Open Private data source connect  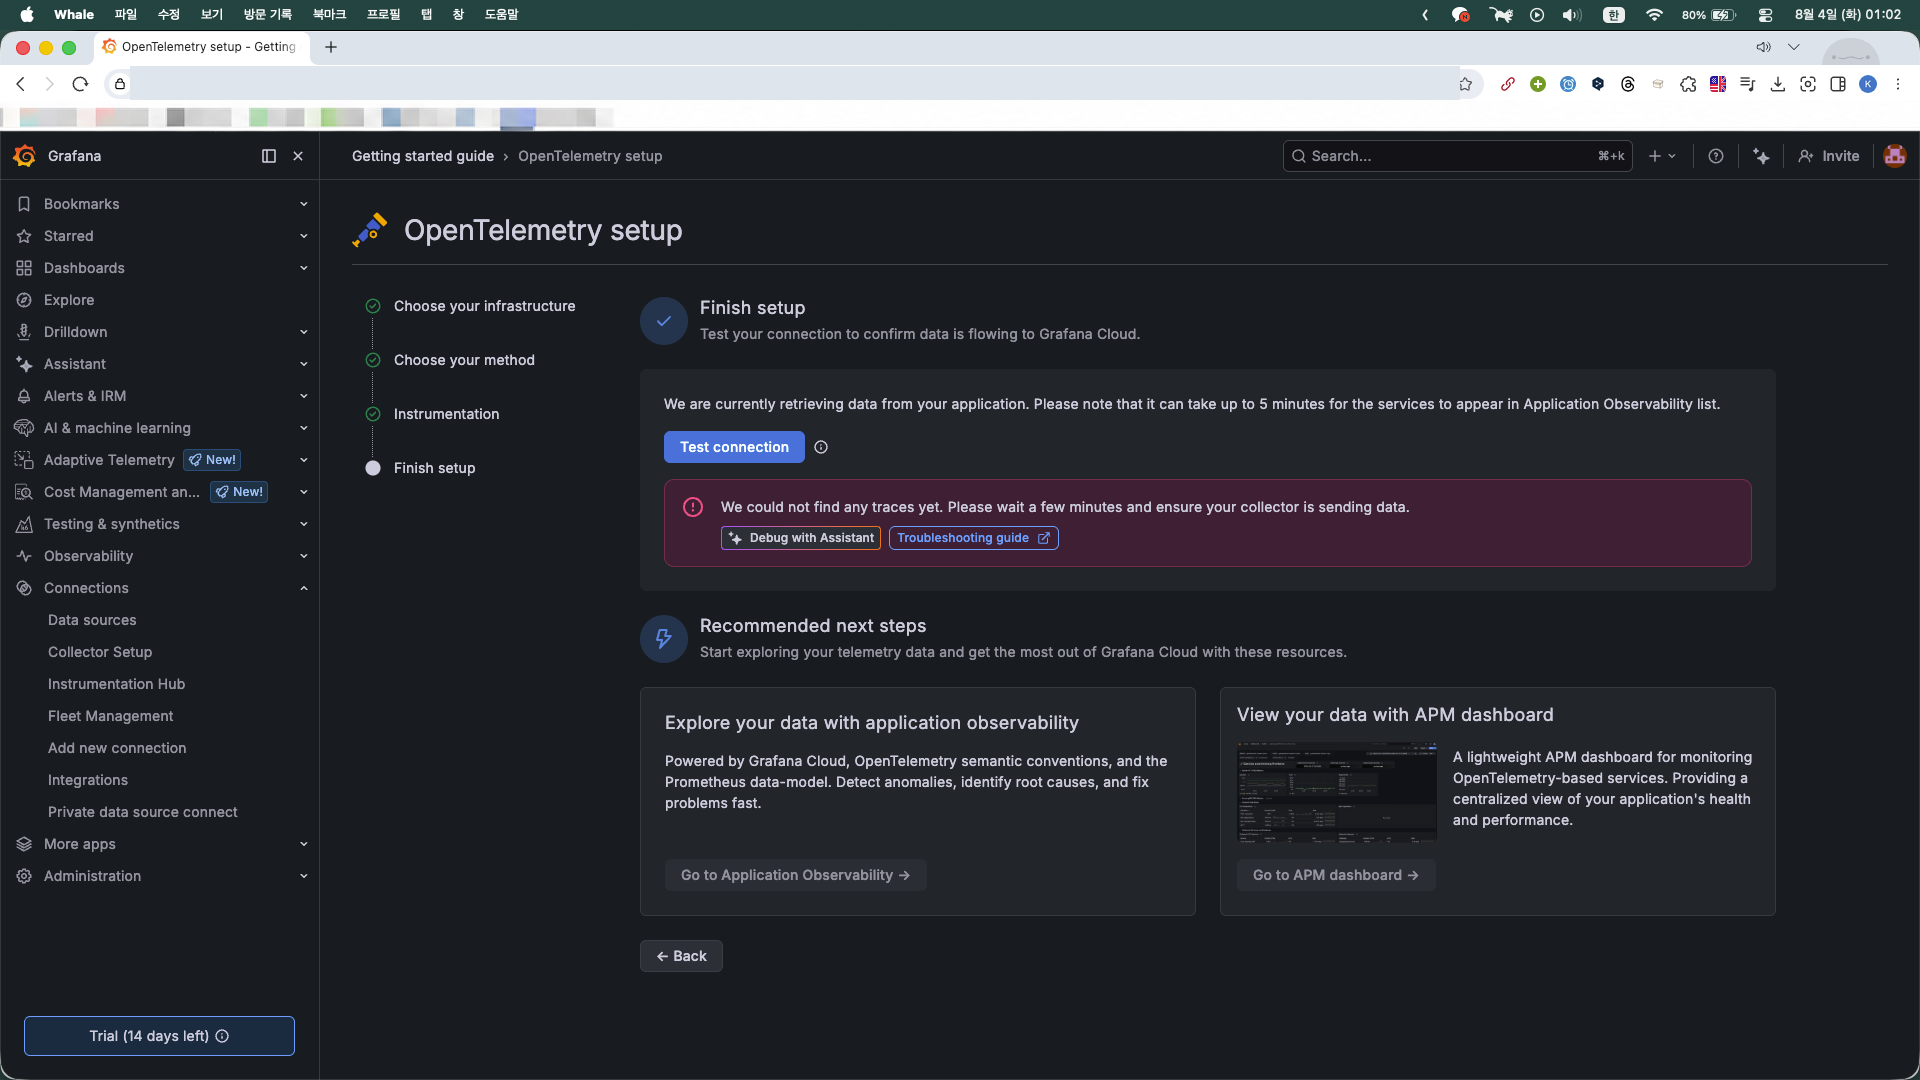[143, 812]
